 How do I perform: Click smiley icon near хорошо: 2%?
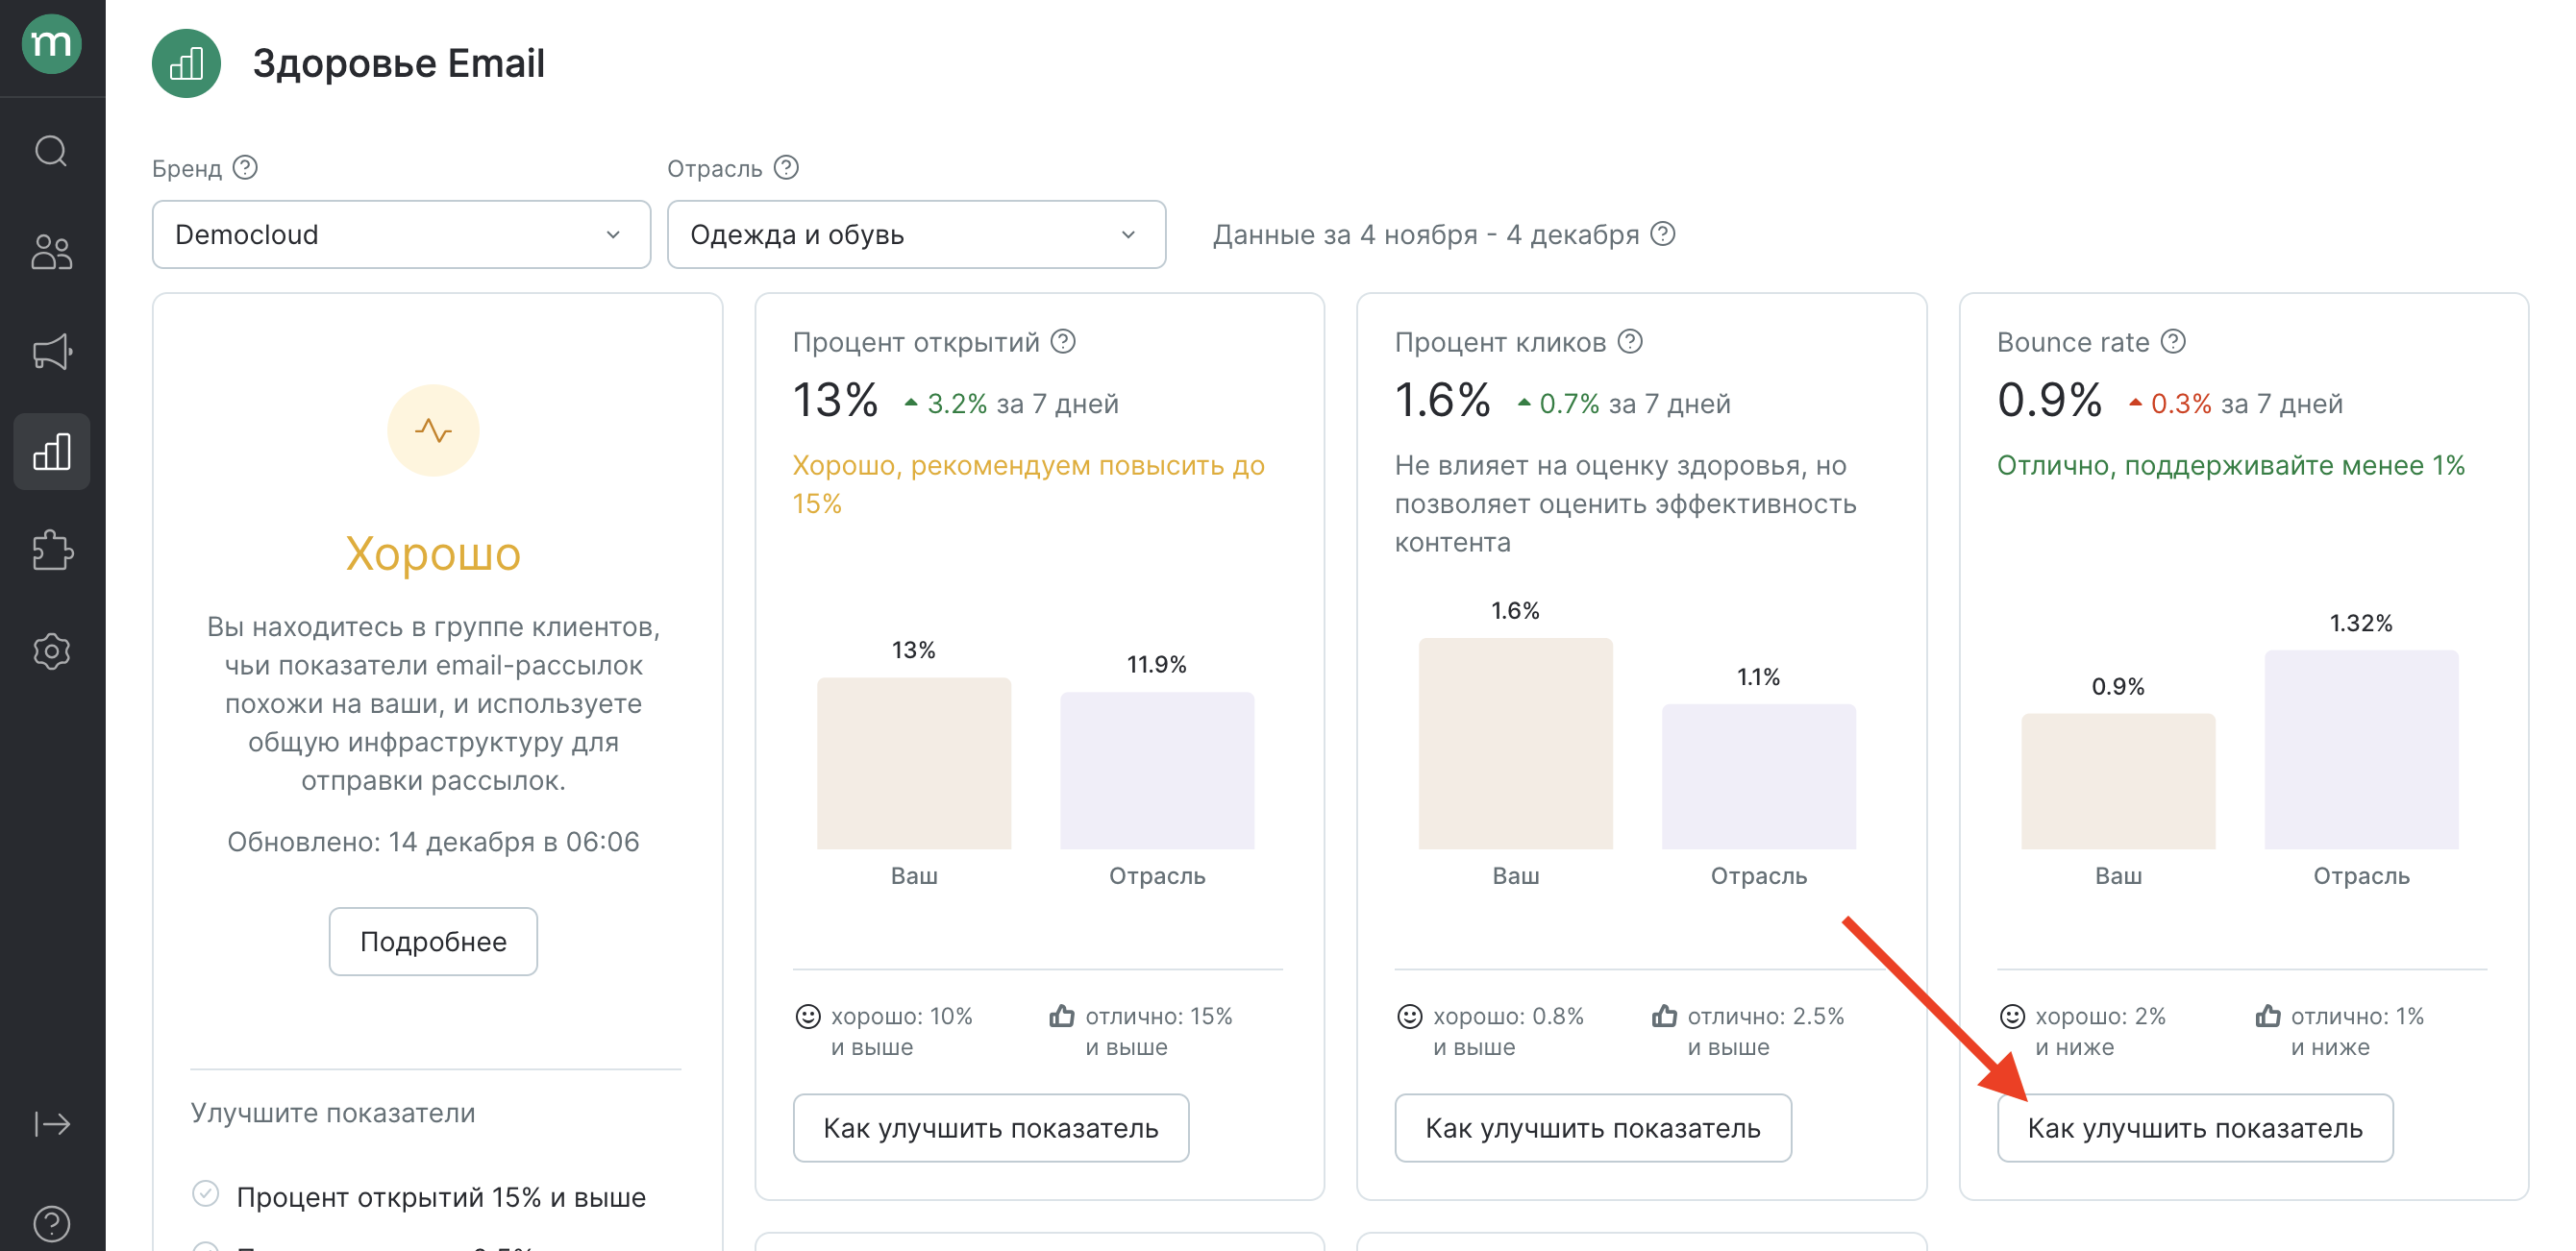(x=2012, y=1016)
